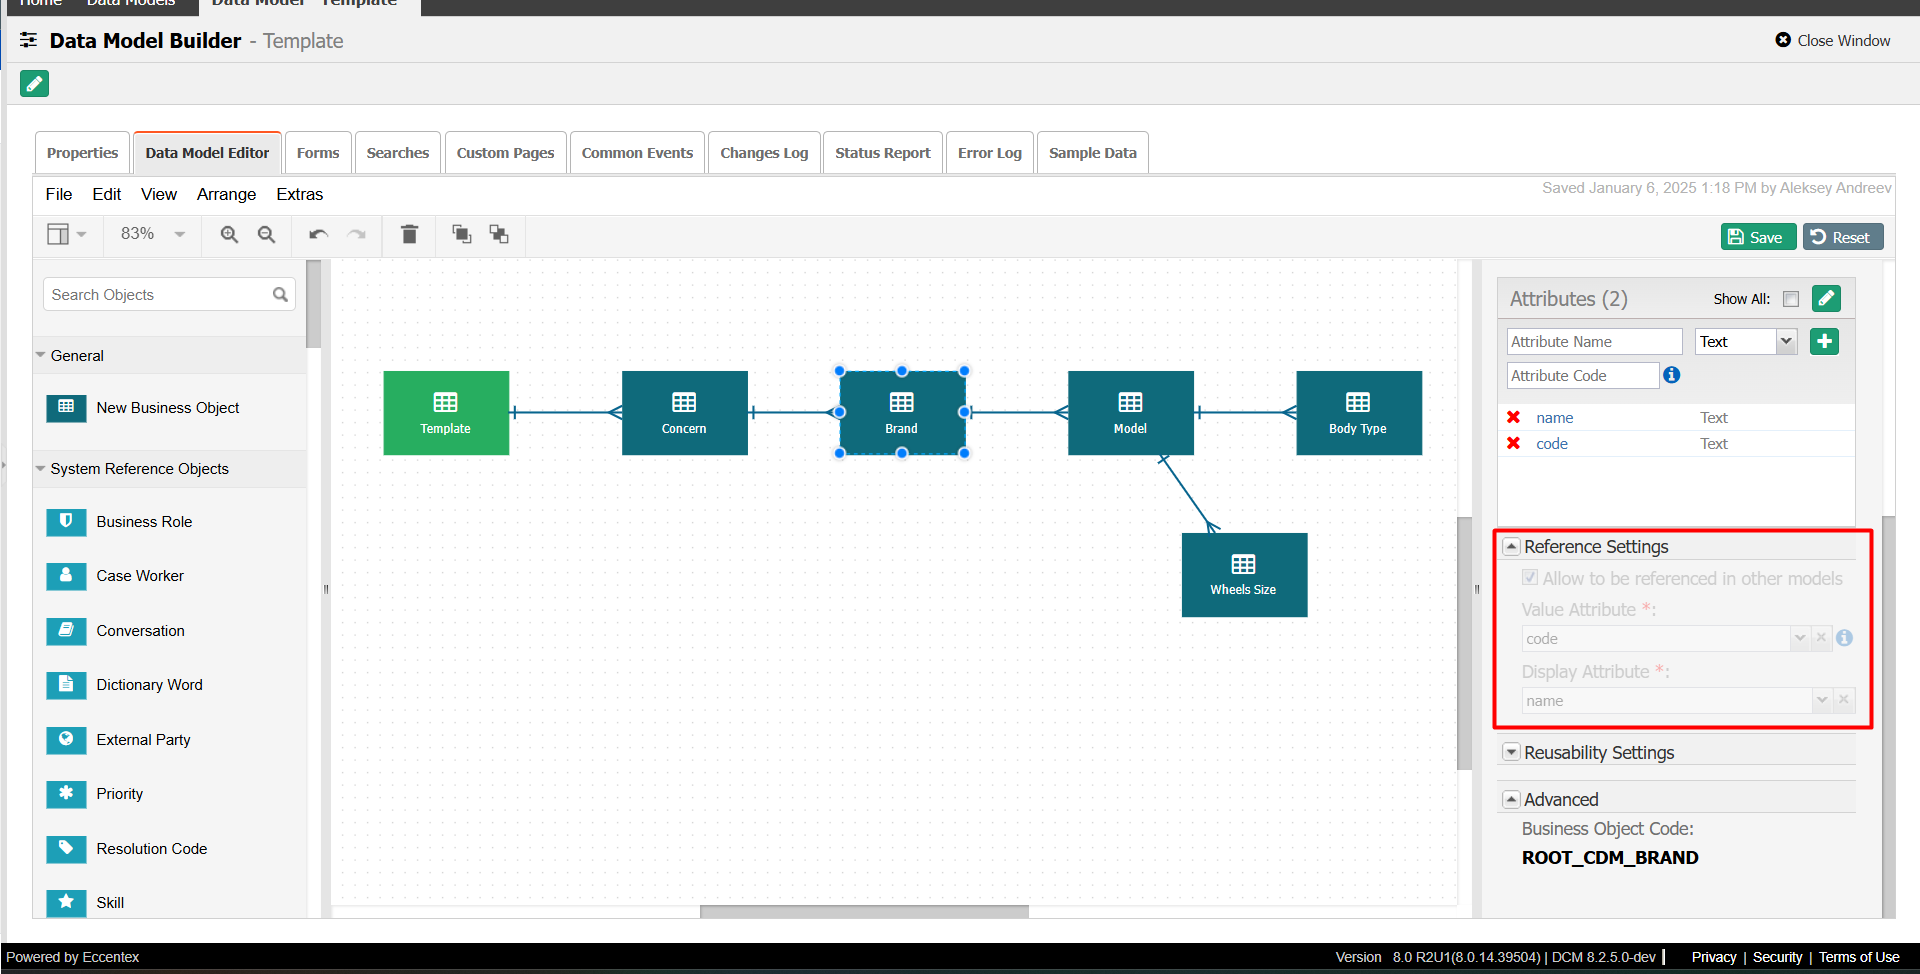This screenshot has width=1920, height=974.
Task: Click the green pencil in Attributes header
Action: 1826,298
